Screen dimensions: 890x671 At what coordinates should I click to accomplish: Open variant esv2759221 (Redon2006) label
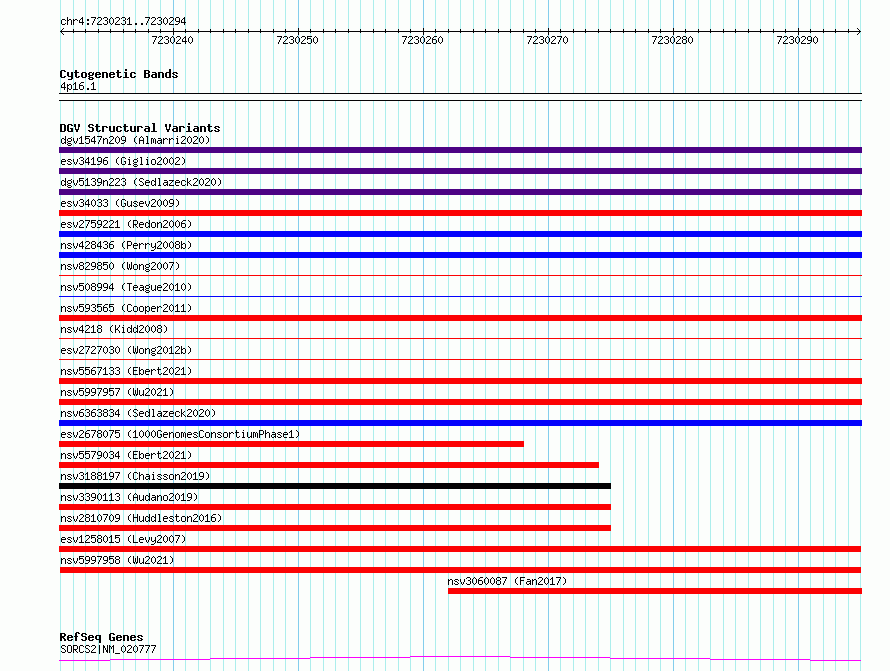pos(126,224)
